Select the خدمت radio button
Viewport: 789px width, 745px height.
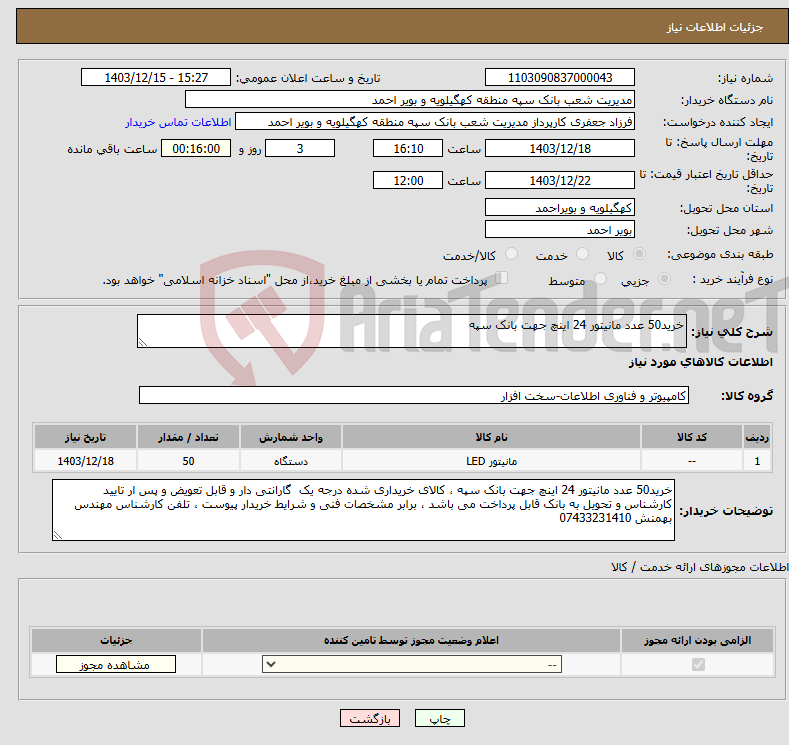[x=582, y=254]
